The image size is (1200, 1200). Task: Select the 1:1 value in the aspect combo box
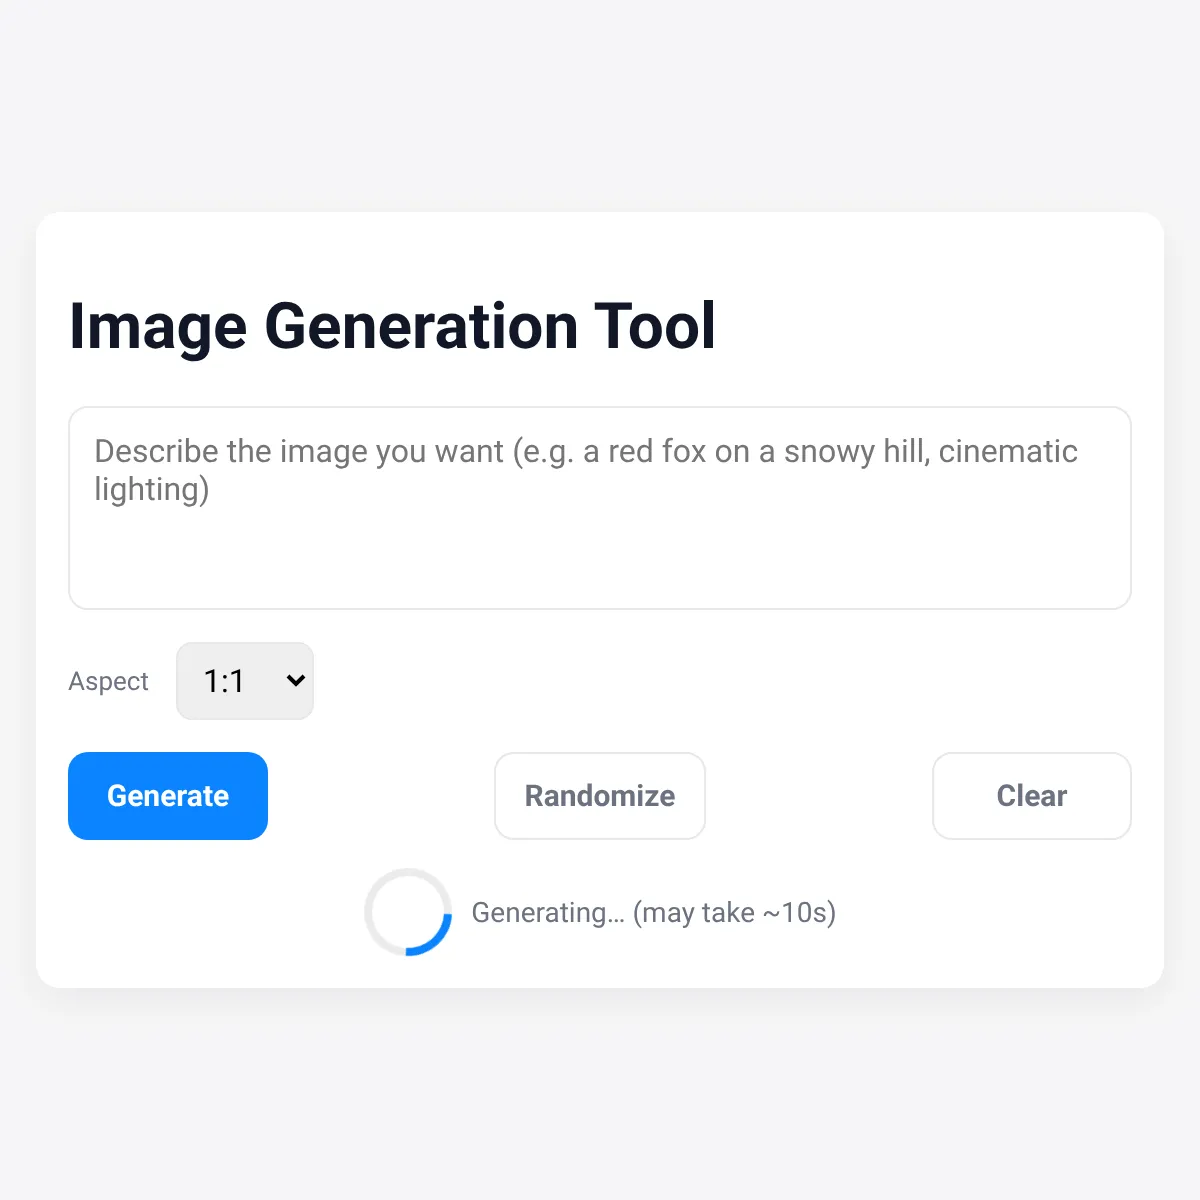tap(224, 681)
